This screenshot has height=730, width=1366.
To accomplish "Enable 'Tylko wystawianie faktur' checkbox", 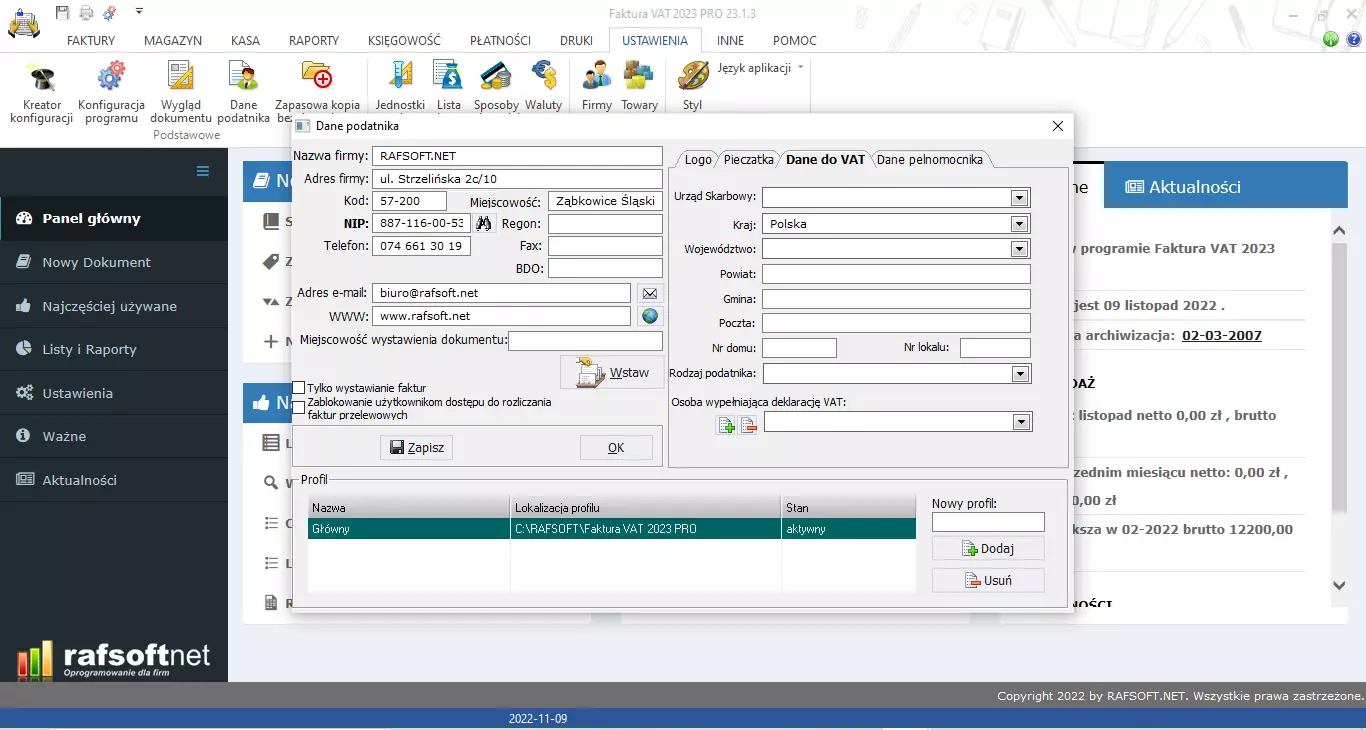I will (299, 388).
